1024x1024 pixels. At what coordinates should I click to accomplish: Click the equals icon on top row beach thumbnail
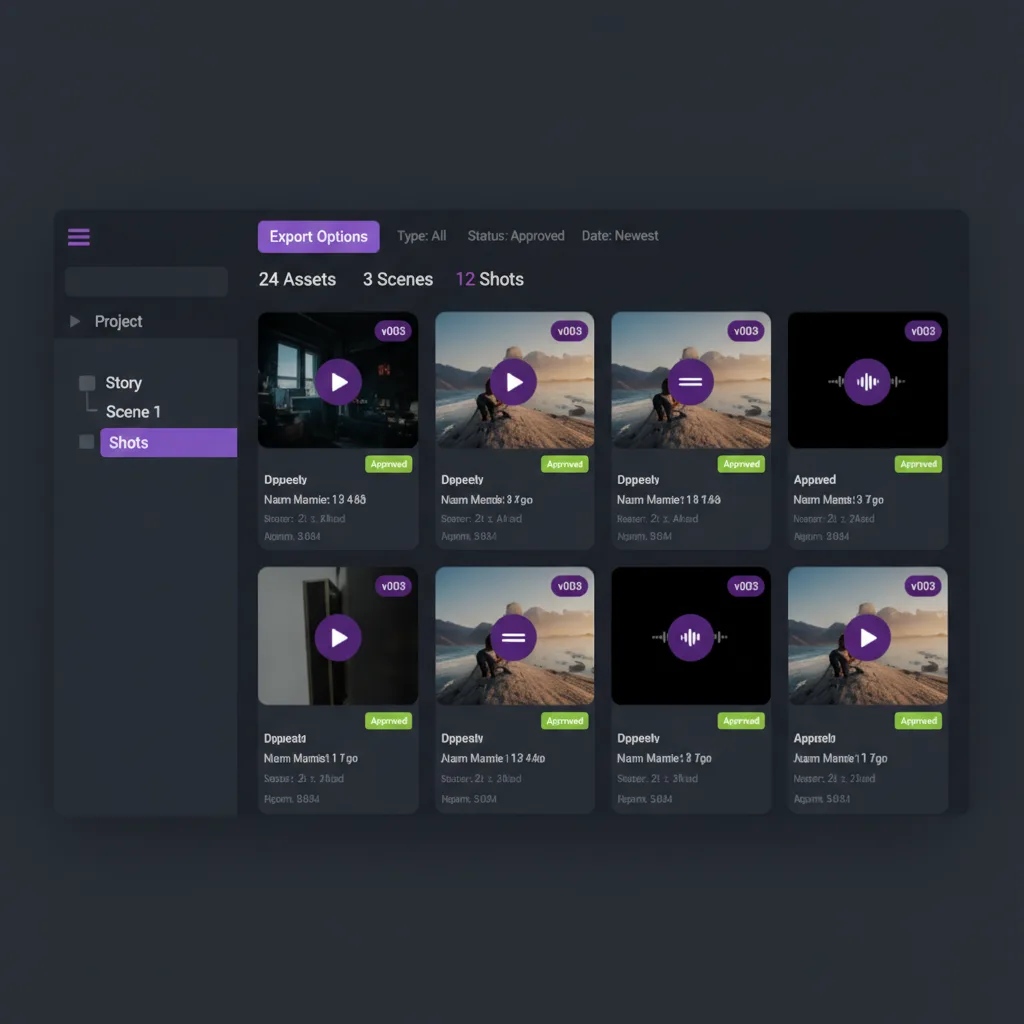click(690, 382)
